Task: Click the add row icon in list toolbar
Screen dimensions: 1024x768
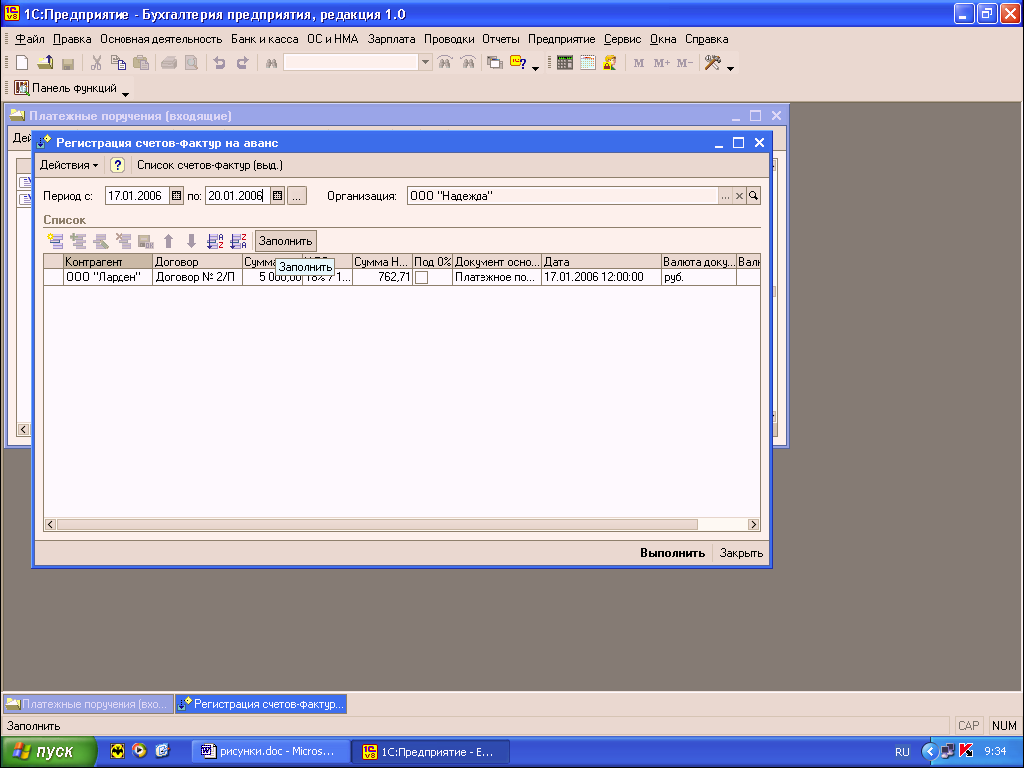Action: pyautogui.click(x=55, y=241)
